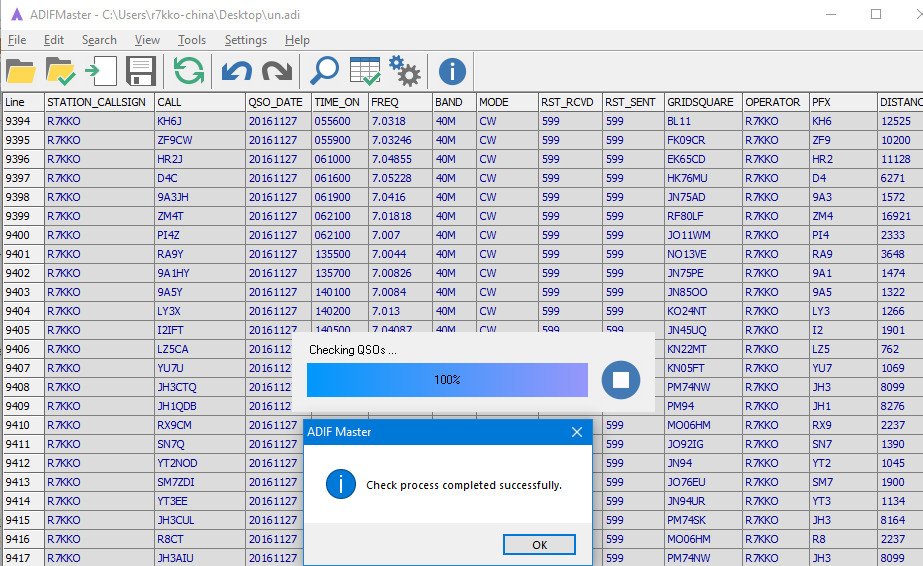Stop the QSO check process
The height and width of the screenshot is (566, 923).
pyautogui.click(x=620, y=380)
